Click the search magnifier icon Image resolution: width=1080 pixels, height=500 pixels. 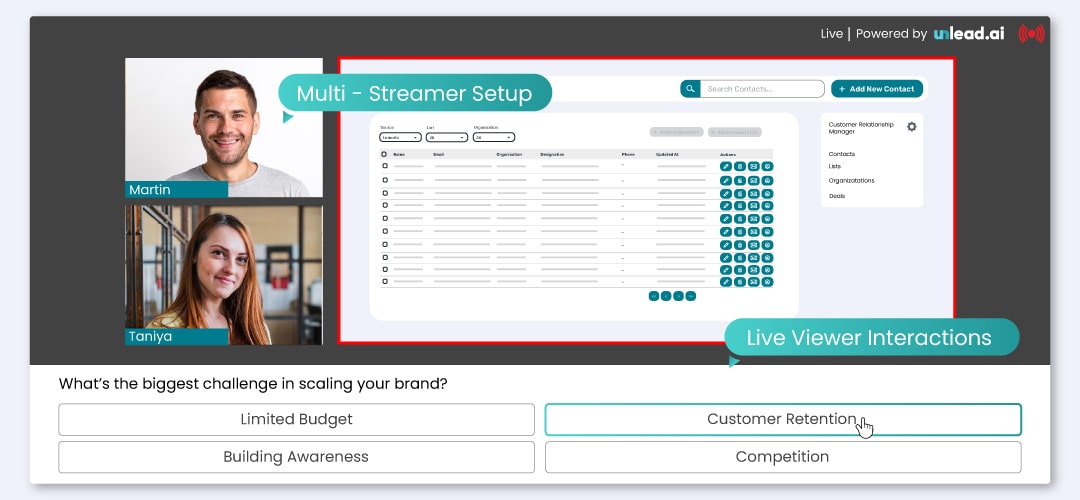689,89
